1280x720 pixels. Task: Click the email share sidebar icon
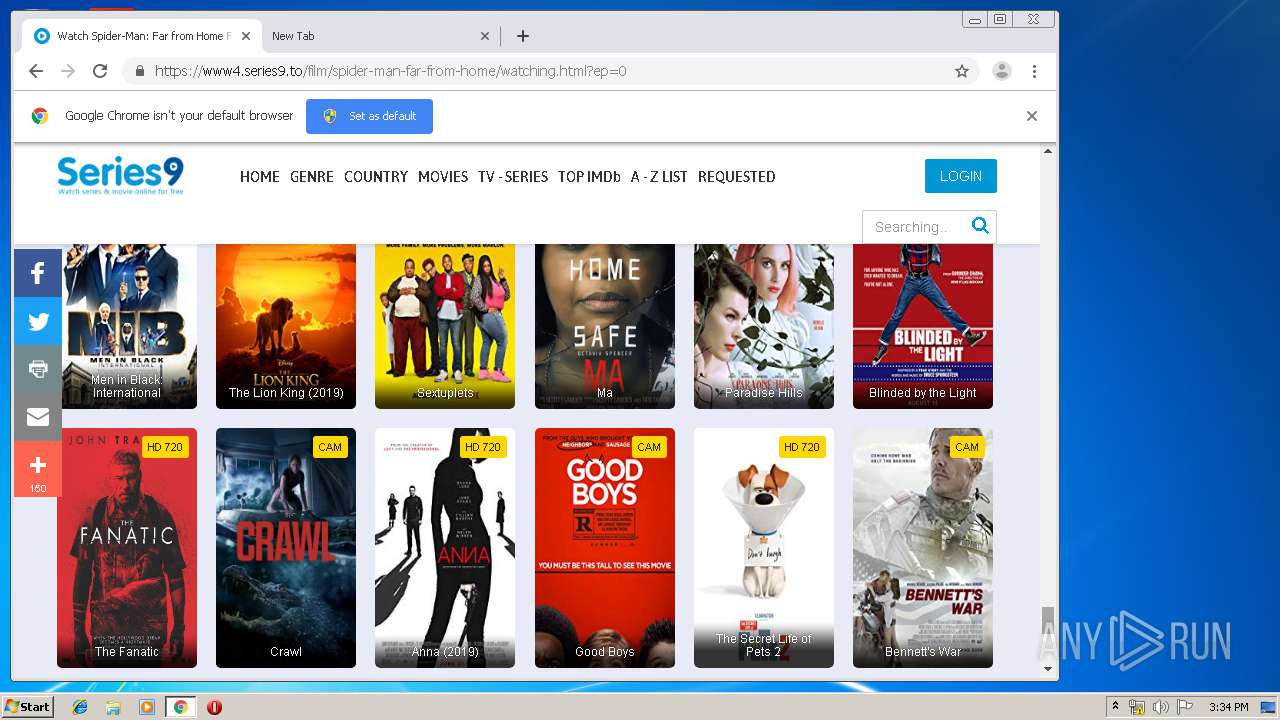tap(38, 417)
